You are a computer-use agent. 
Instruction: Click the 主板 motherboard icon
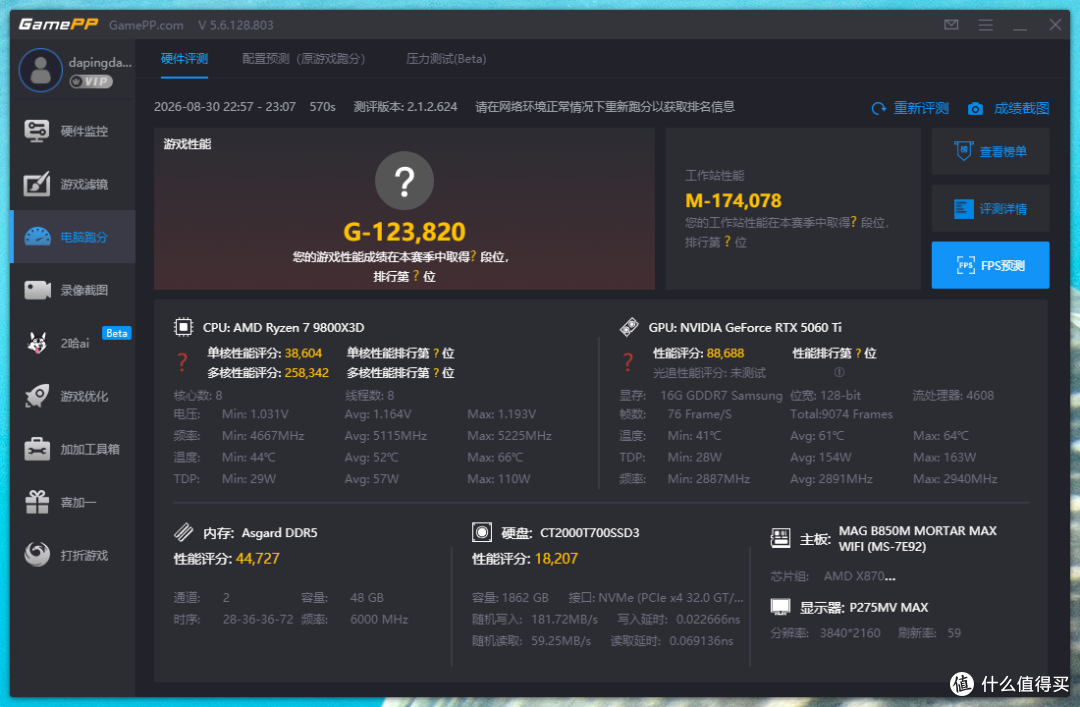click(780, 538)
